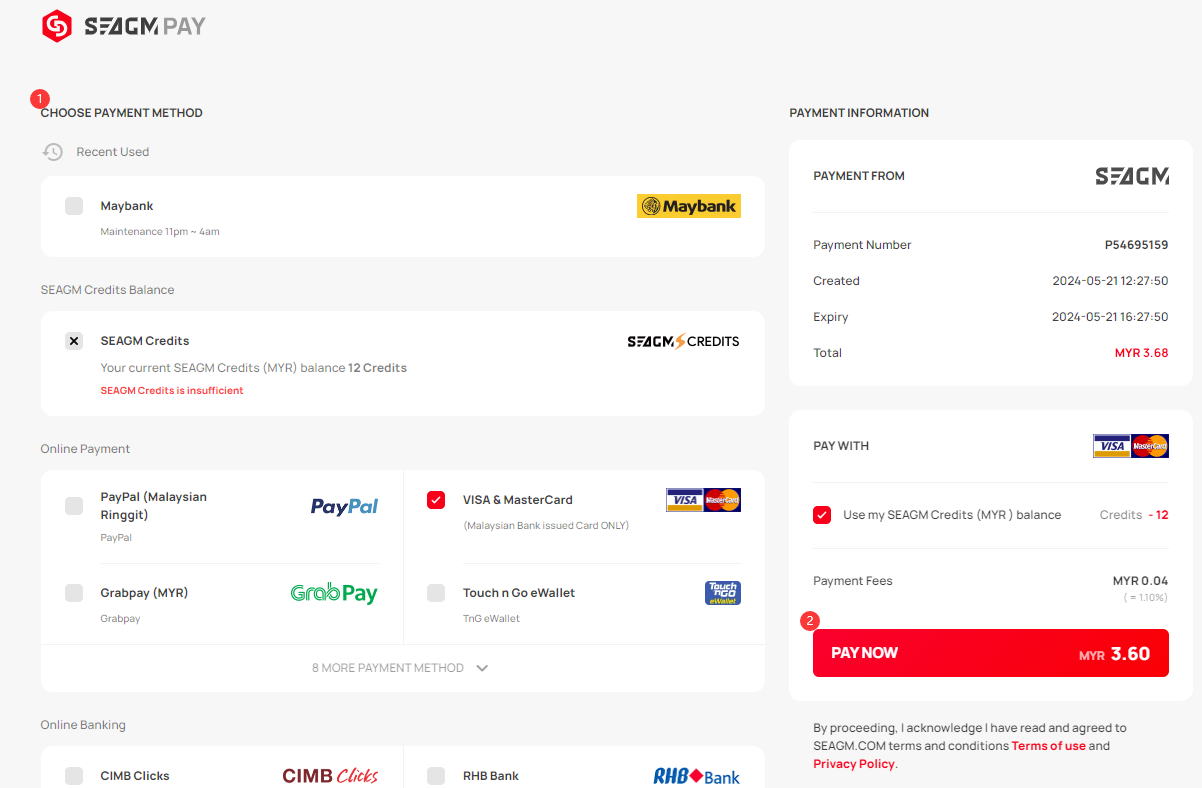Click the SEAGM Credits logo

pyautogui.click(x=683, y=341)
